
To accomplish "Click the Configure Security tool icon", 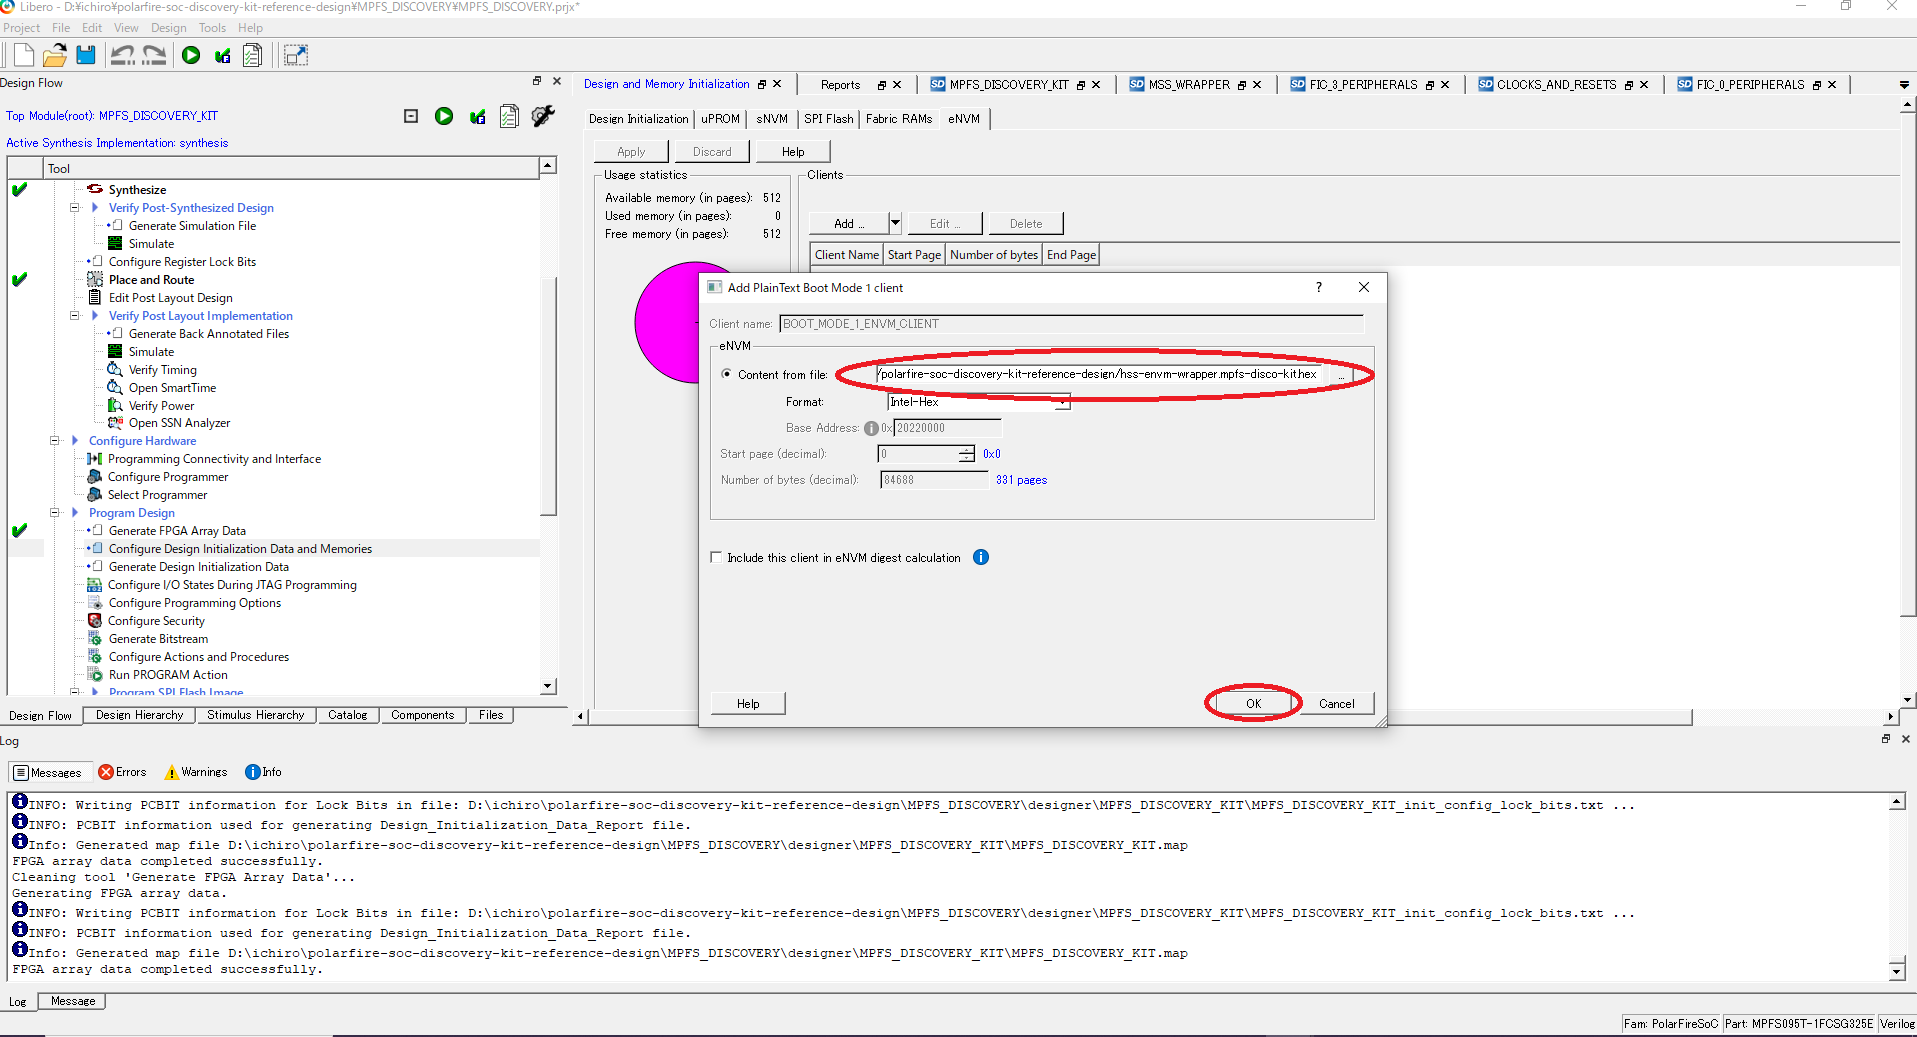I will coord(94,620).
